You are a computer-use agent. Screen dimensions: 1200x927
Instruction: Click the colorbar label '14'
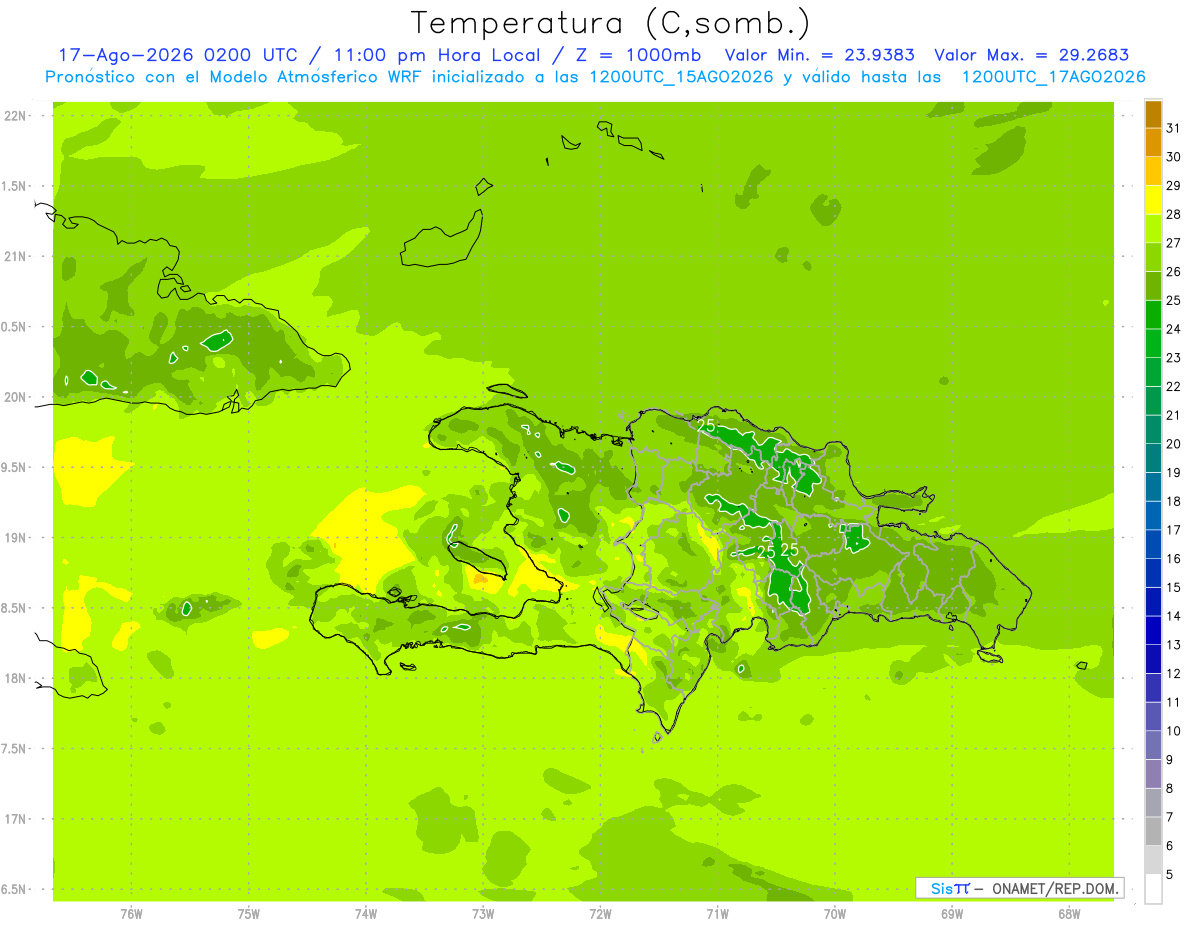[x=1174, y=616]
